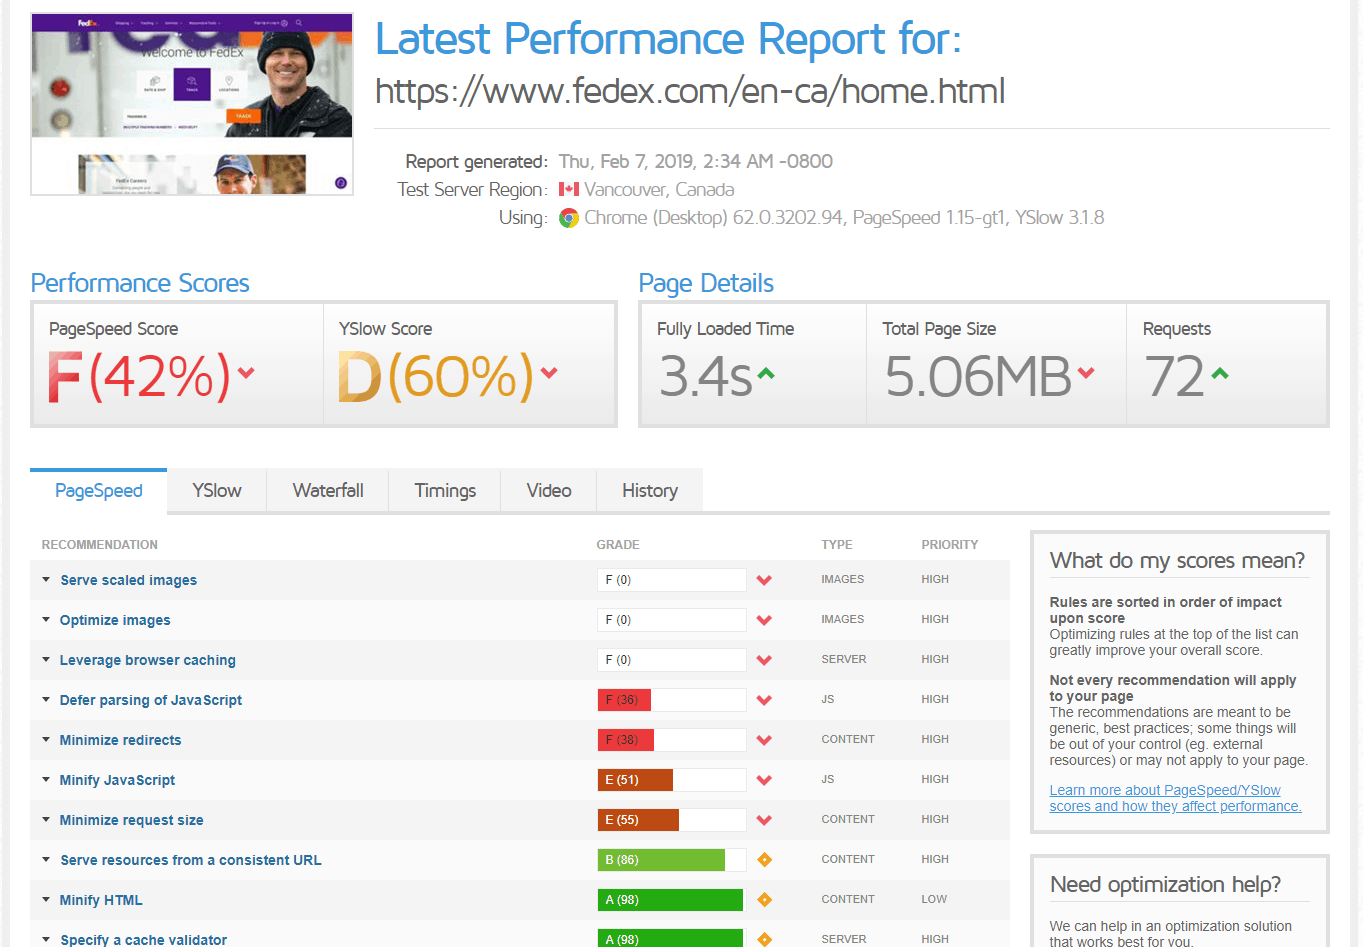Click the Chrome browser icon
The image size is (1363, 947).
tap(569, 218)
